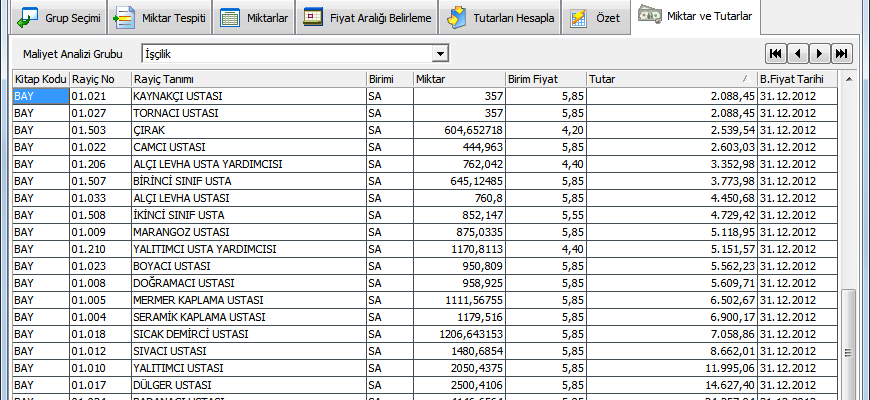Click the Miktar ve Tutarlar money icon
Screen dimensions: 870x400
click(650, 16)
